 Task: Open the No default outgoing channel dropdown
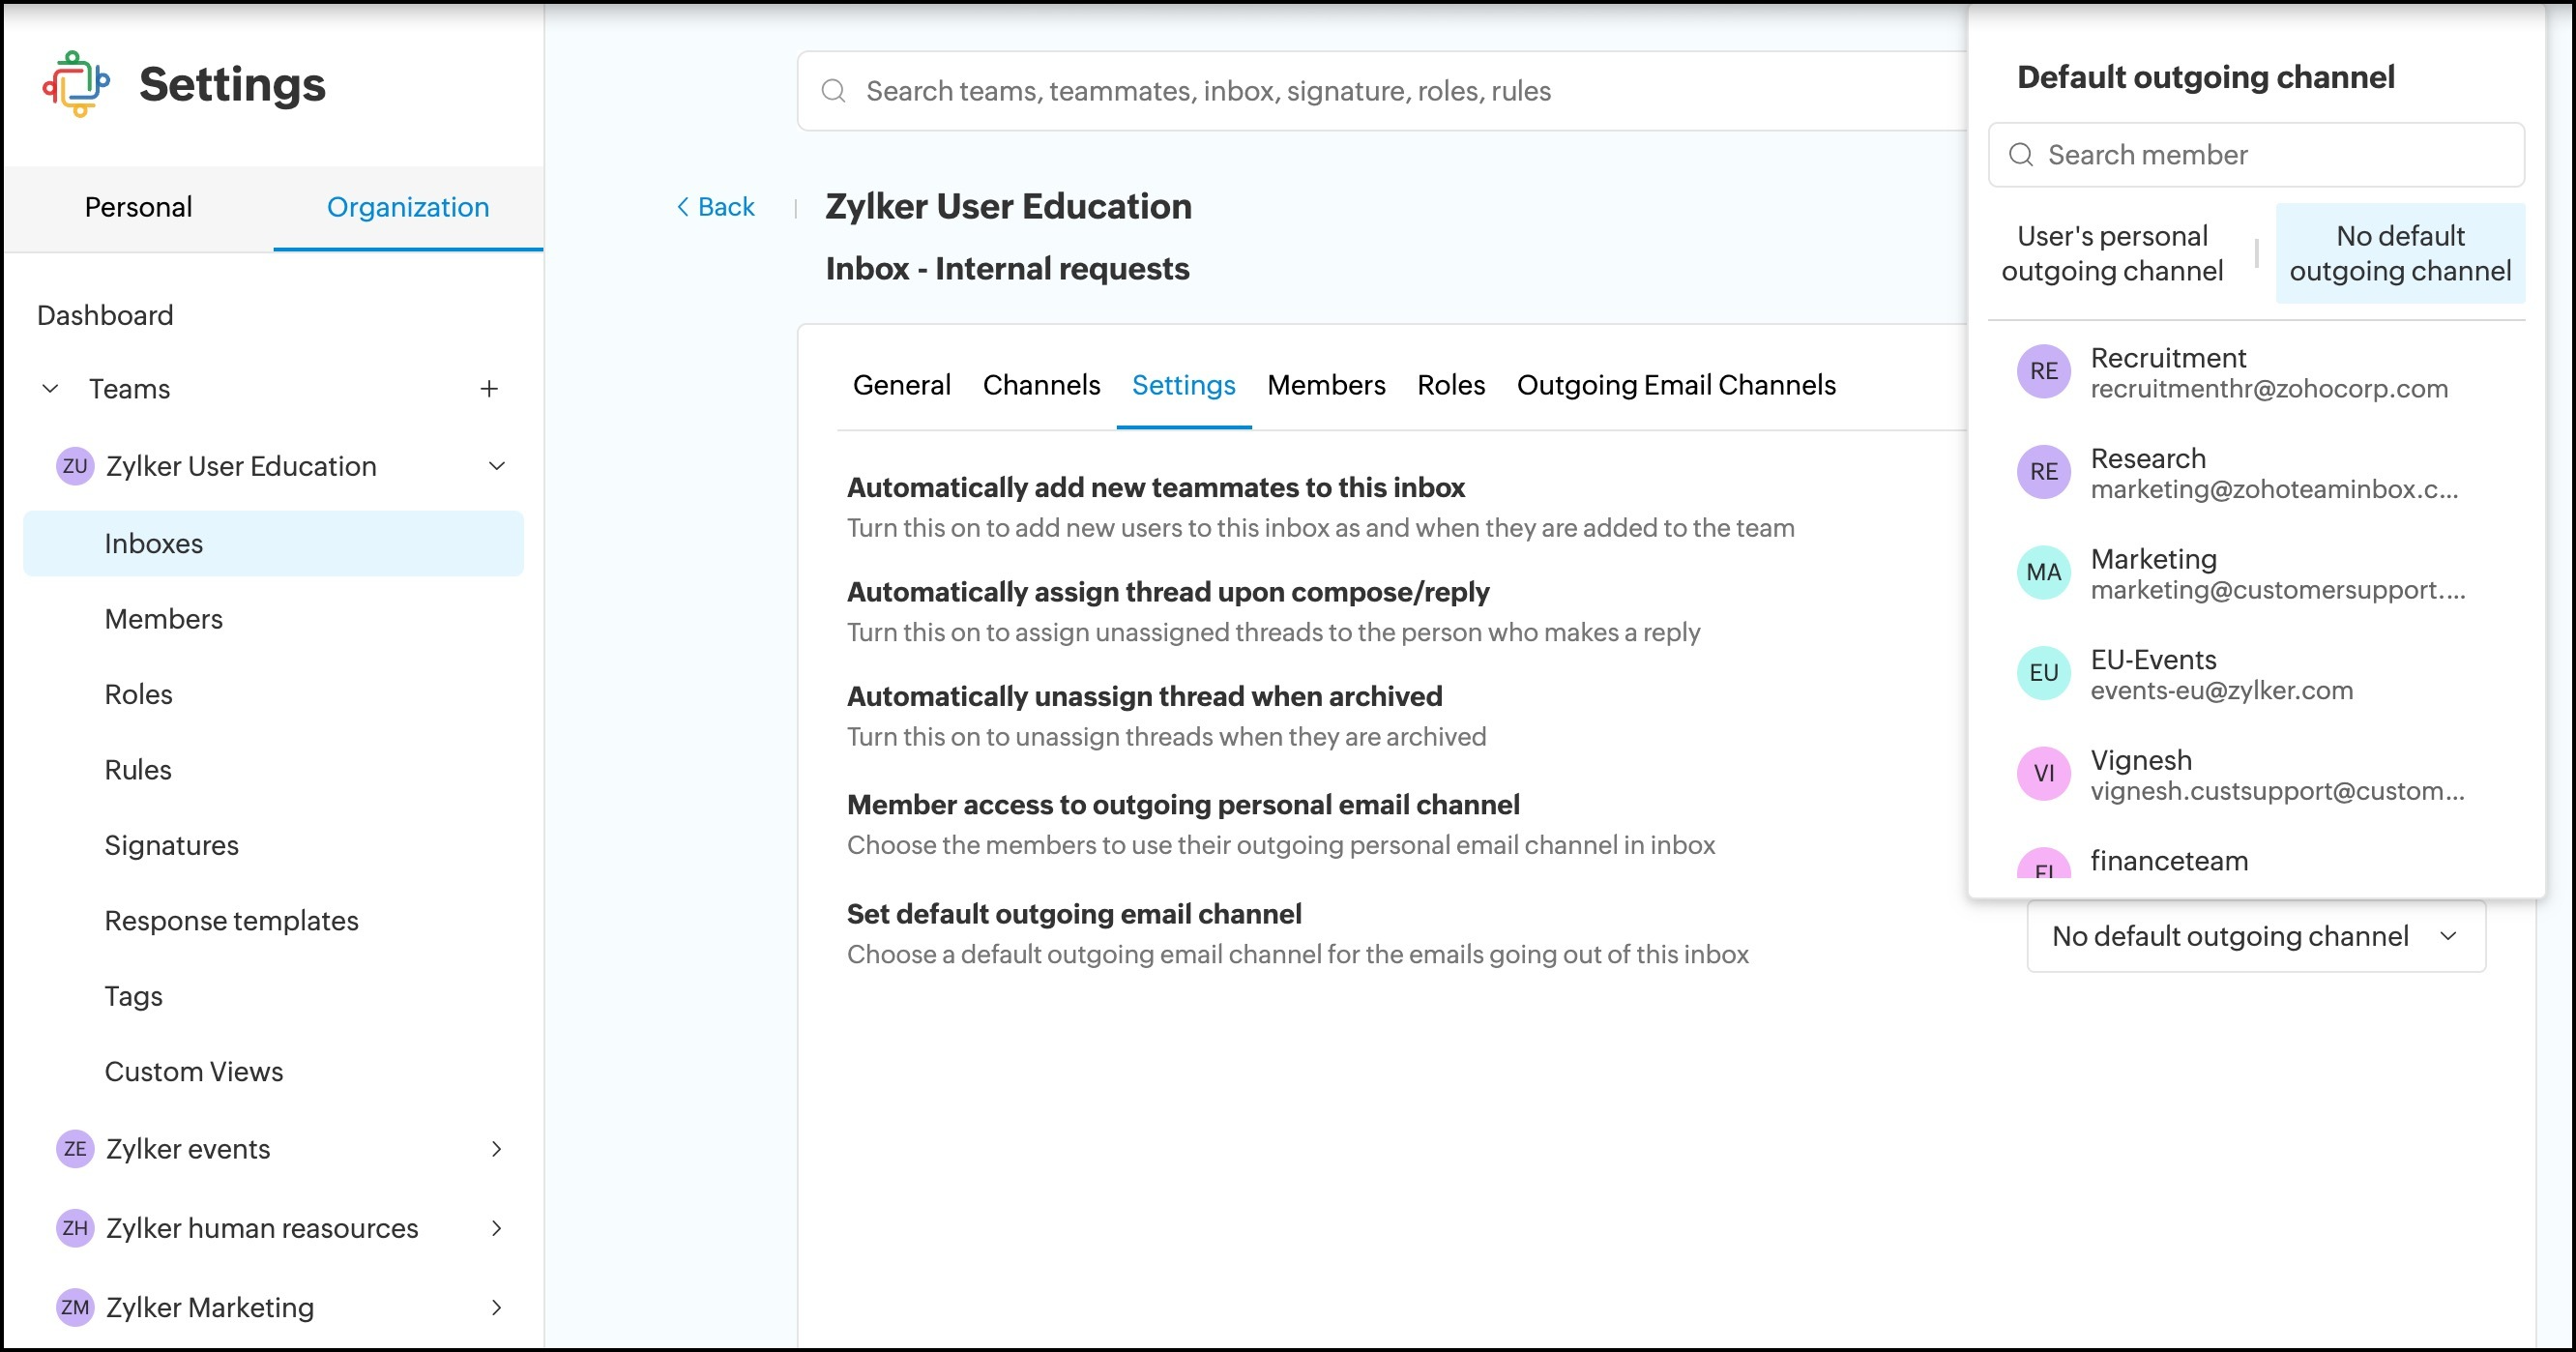[2255, 936]
